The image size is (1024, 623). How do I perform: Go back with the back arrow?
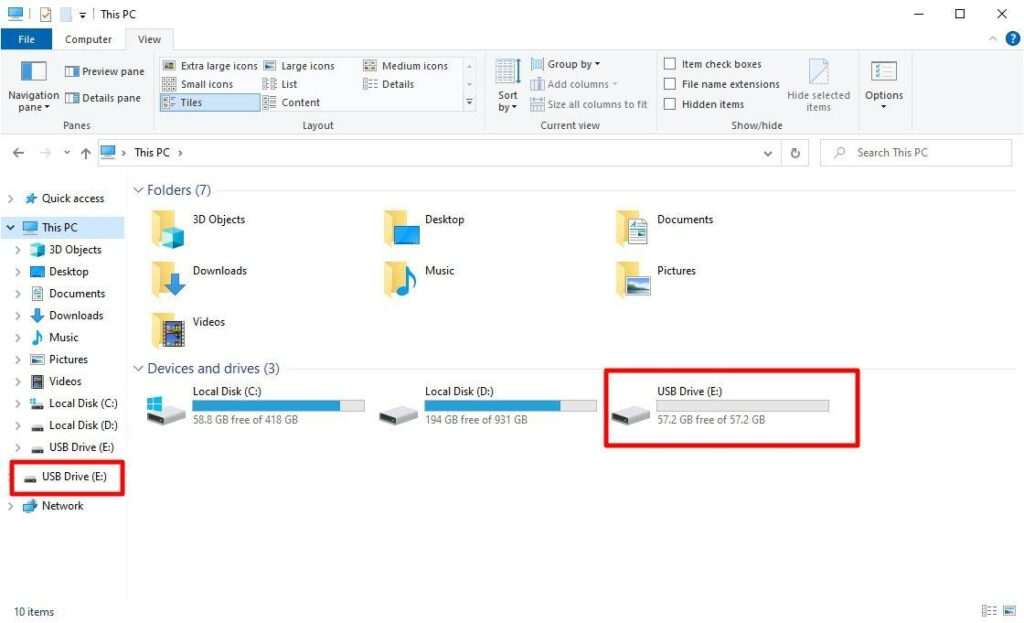pyautogui.click(x=18, y=153)
